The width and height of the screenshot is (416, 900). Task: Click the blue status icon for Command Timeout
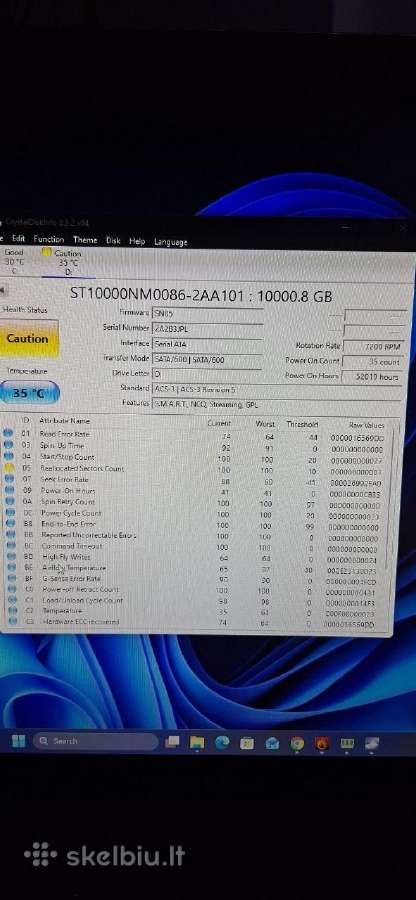coord(9,546)
